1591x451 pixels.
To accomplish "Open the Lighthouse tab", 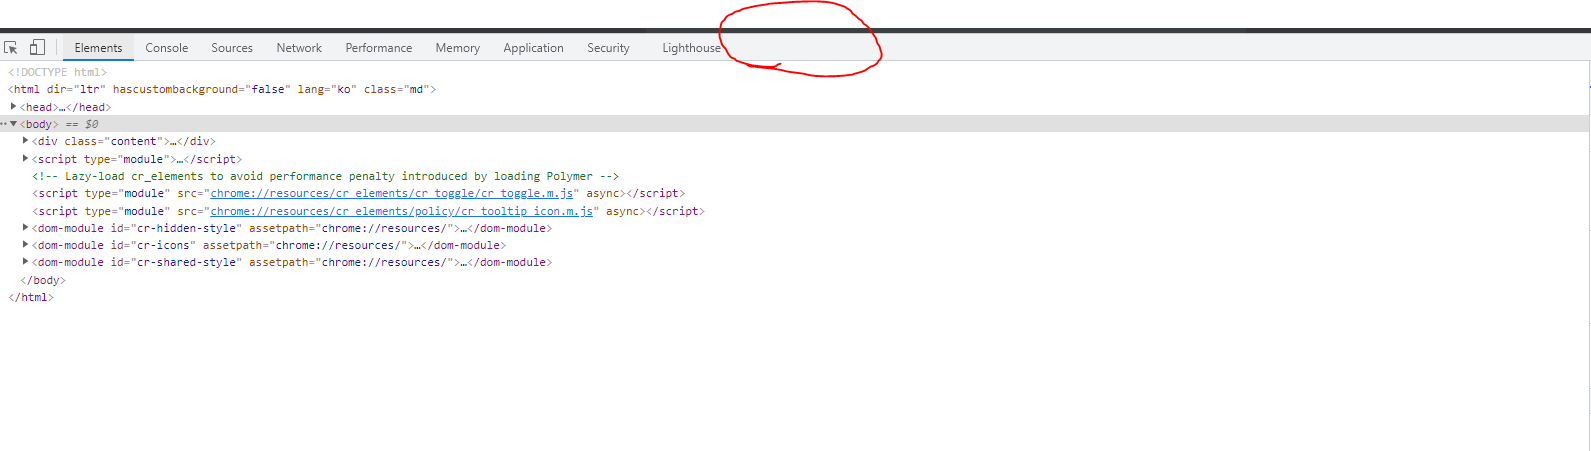I will pyautogui.click(x=691, y=48).
